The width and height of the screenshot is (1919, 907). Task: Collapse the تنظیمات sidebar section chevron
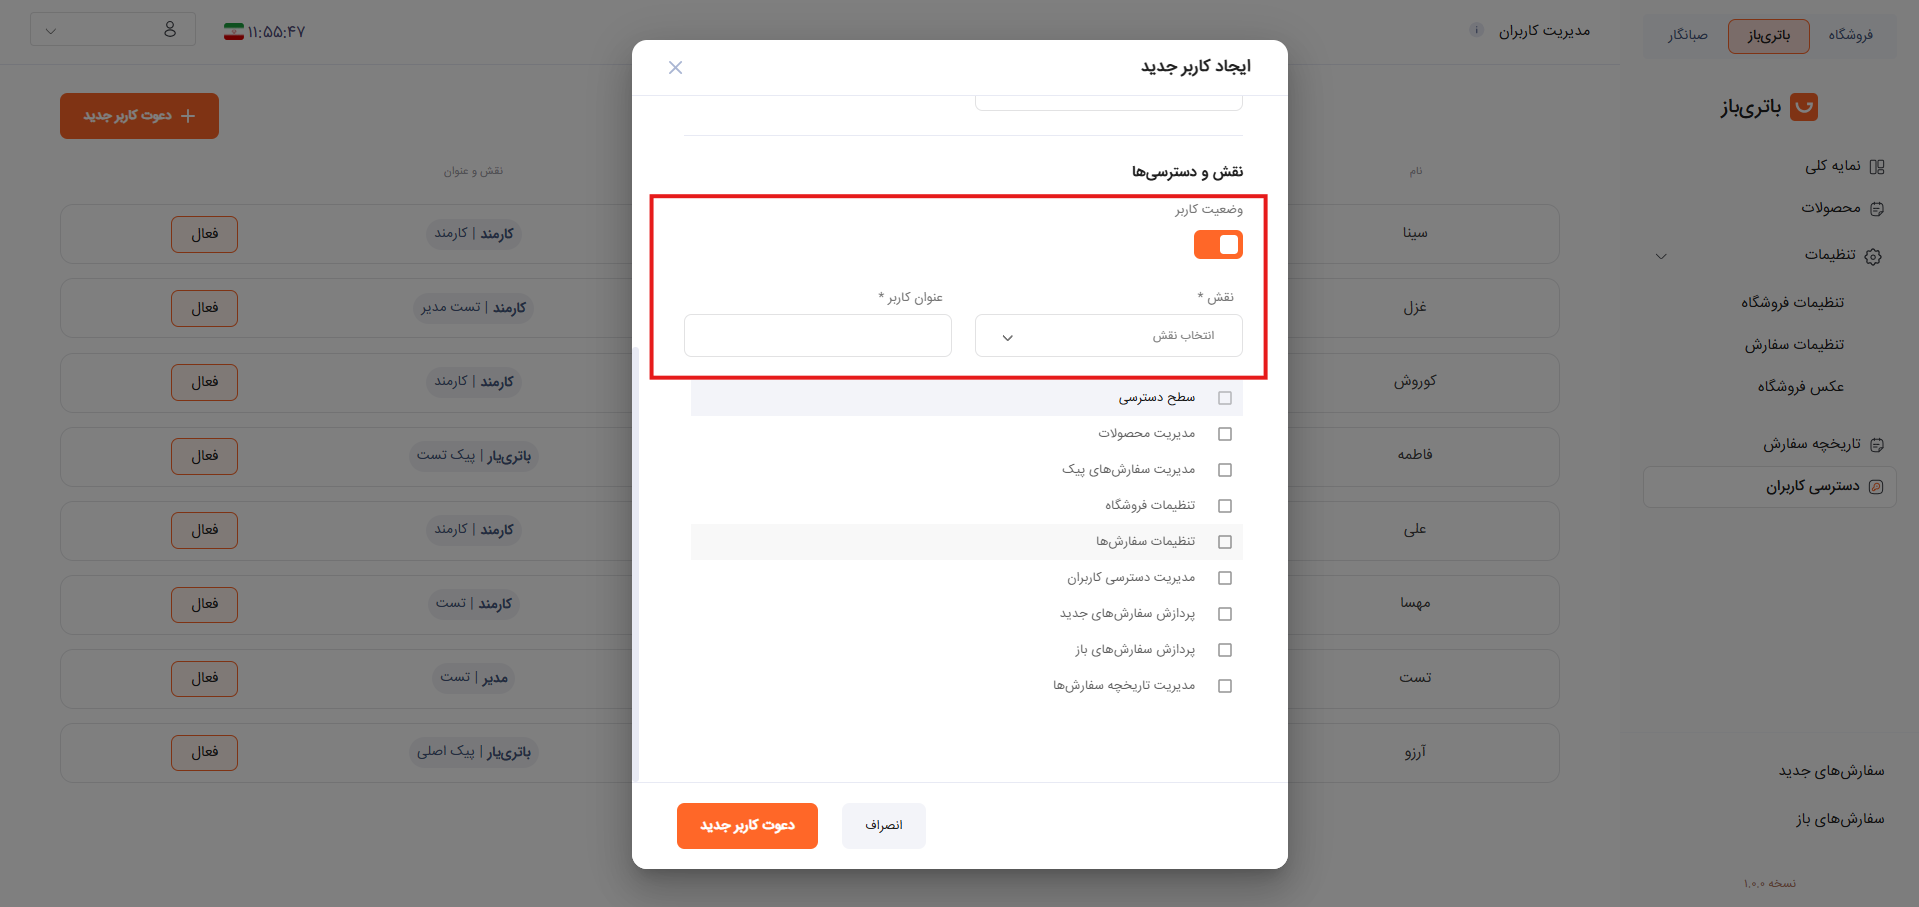tap(1661, 256)
